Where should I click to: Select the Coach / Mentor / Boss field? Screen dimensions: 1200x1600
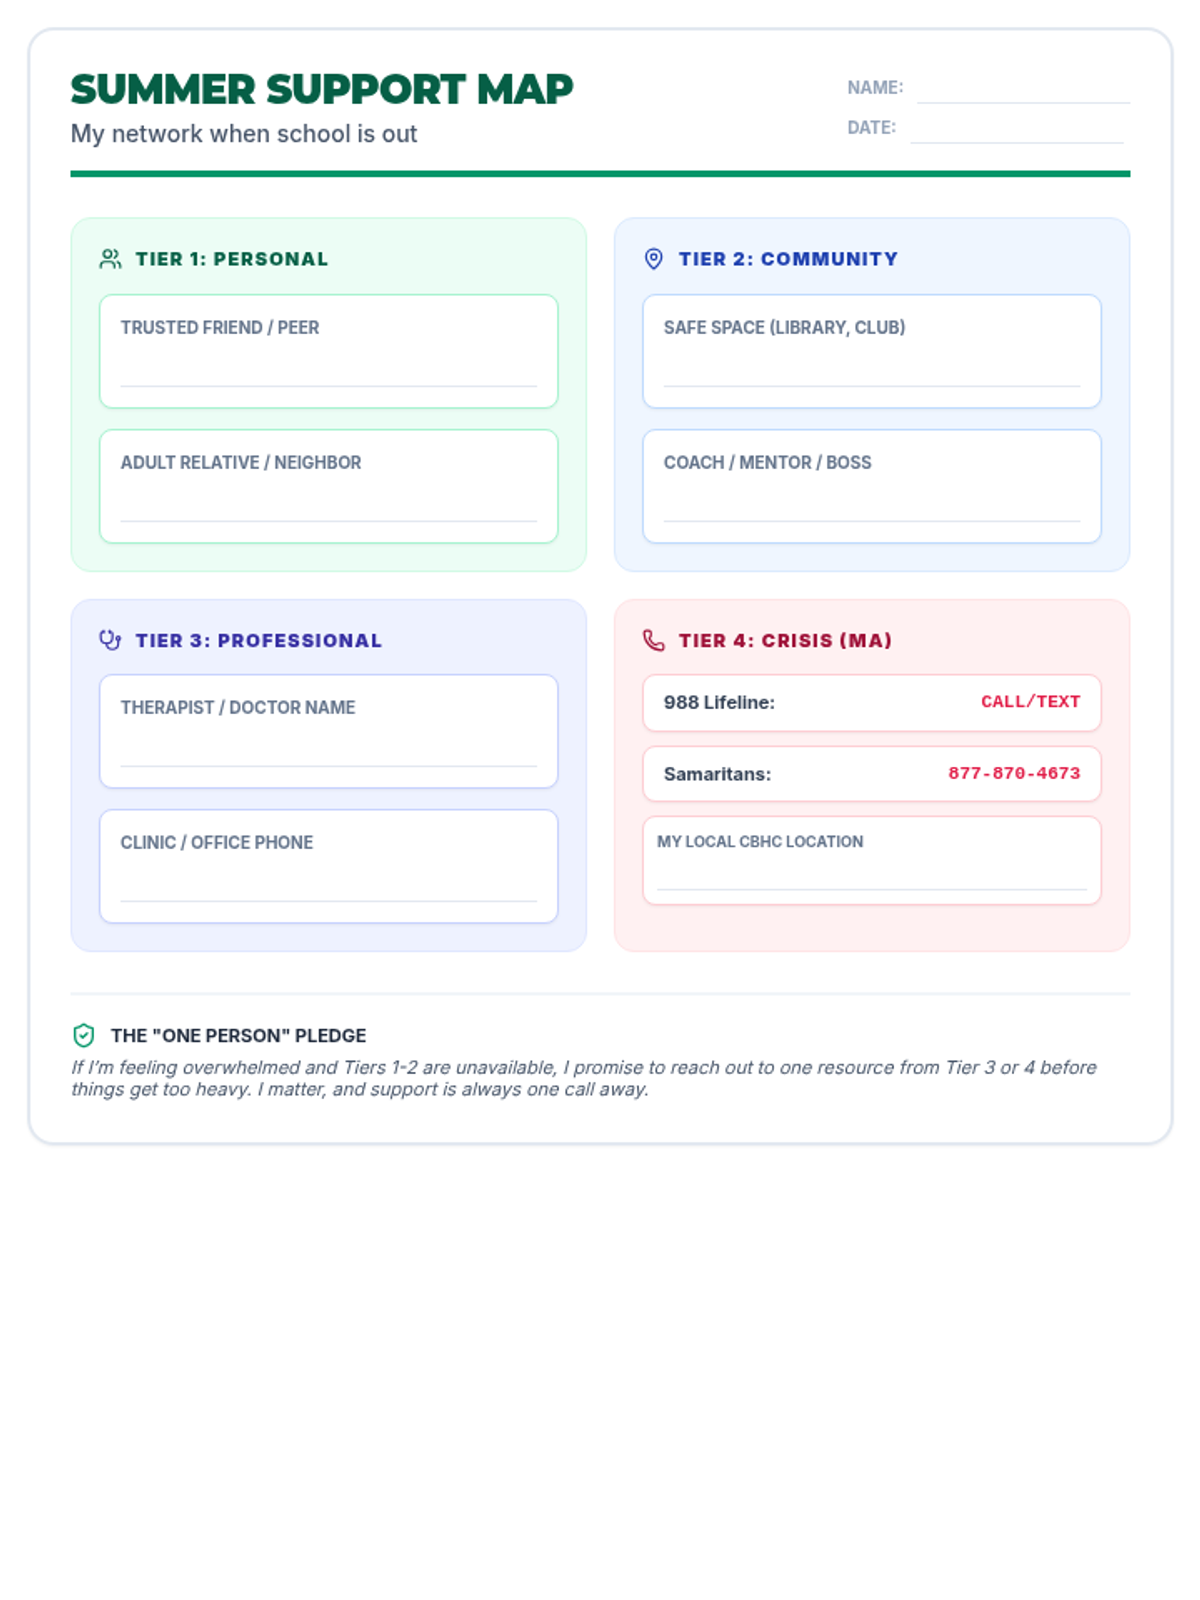[871, 503]
